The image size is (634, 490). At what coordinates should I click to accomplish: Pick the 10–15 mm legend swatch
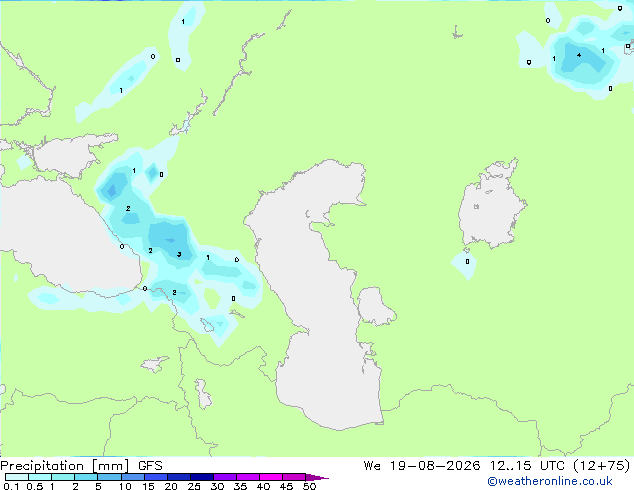point(133,477)
